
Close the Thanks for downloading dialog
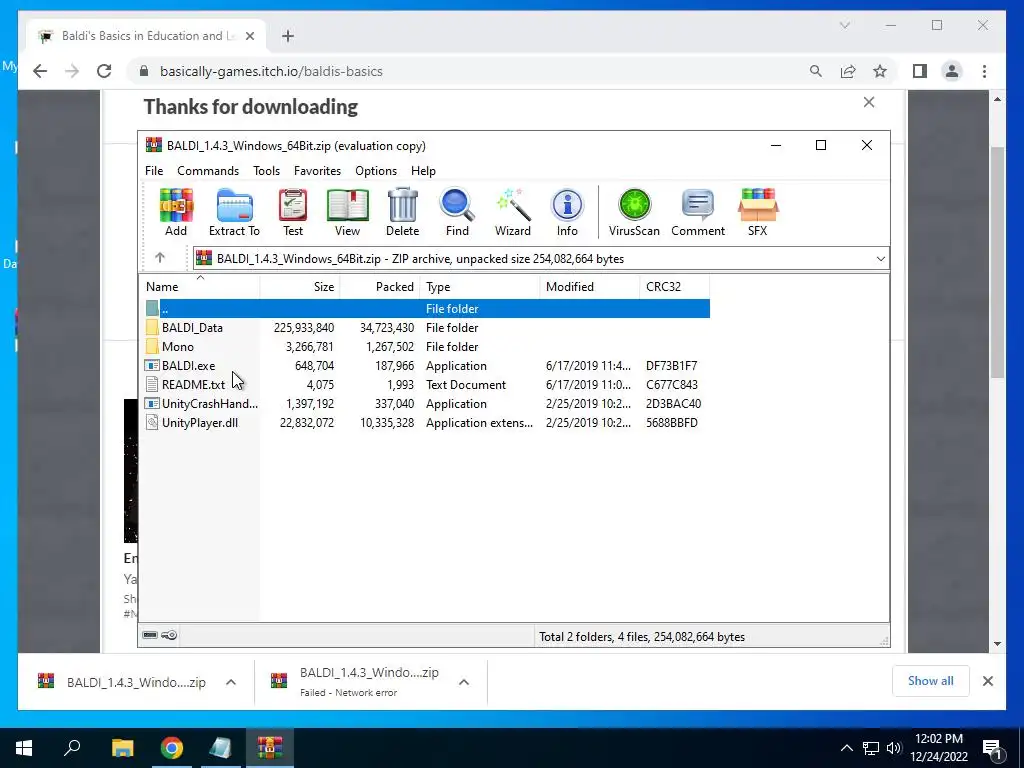(869, 102)
